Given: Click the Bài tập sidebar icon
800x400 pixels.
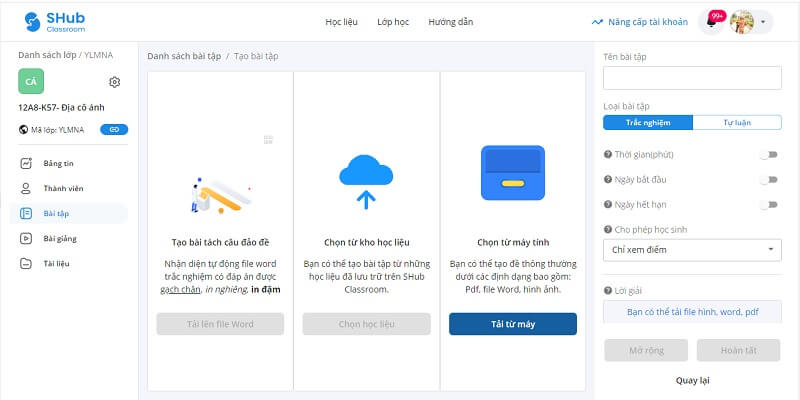Looking at the screenshot, I should coord(26,213).
